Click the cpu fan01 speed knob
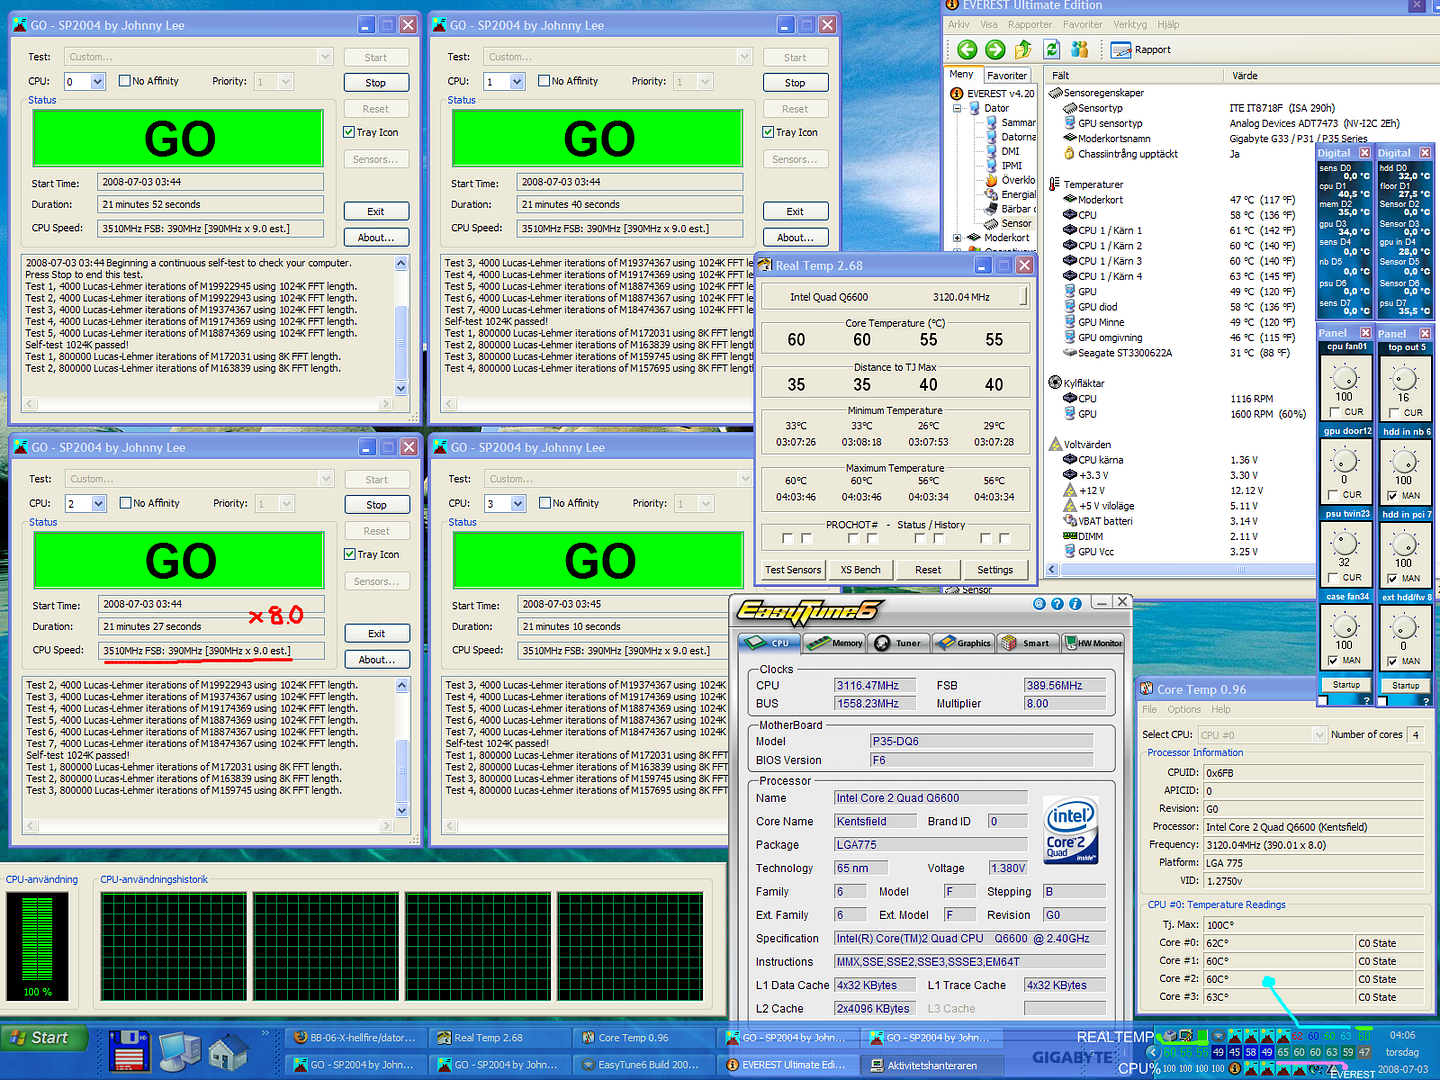The width and height of the screenshot is (1440, 1080). tap(1345, 377)
